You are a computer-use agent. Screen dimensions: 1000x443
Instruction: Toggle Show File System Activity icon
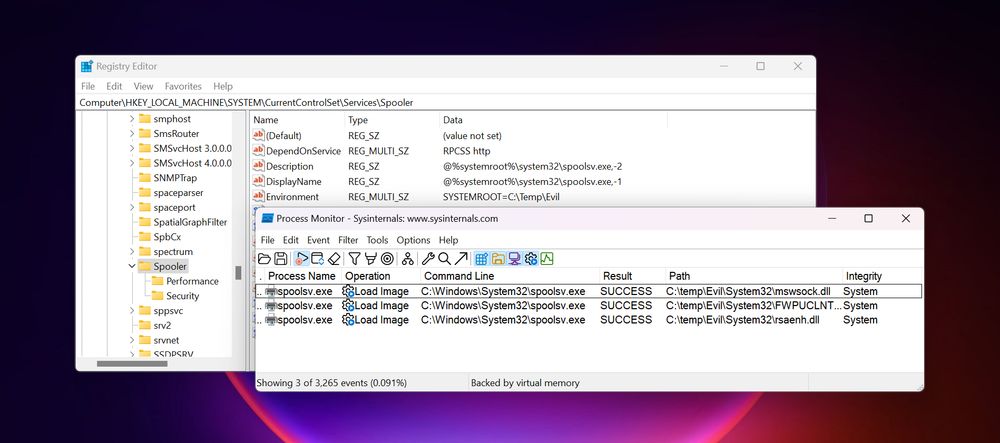498,259
